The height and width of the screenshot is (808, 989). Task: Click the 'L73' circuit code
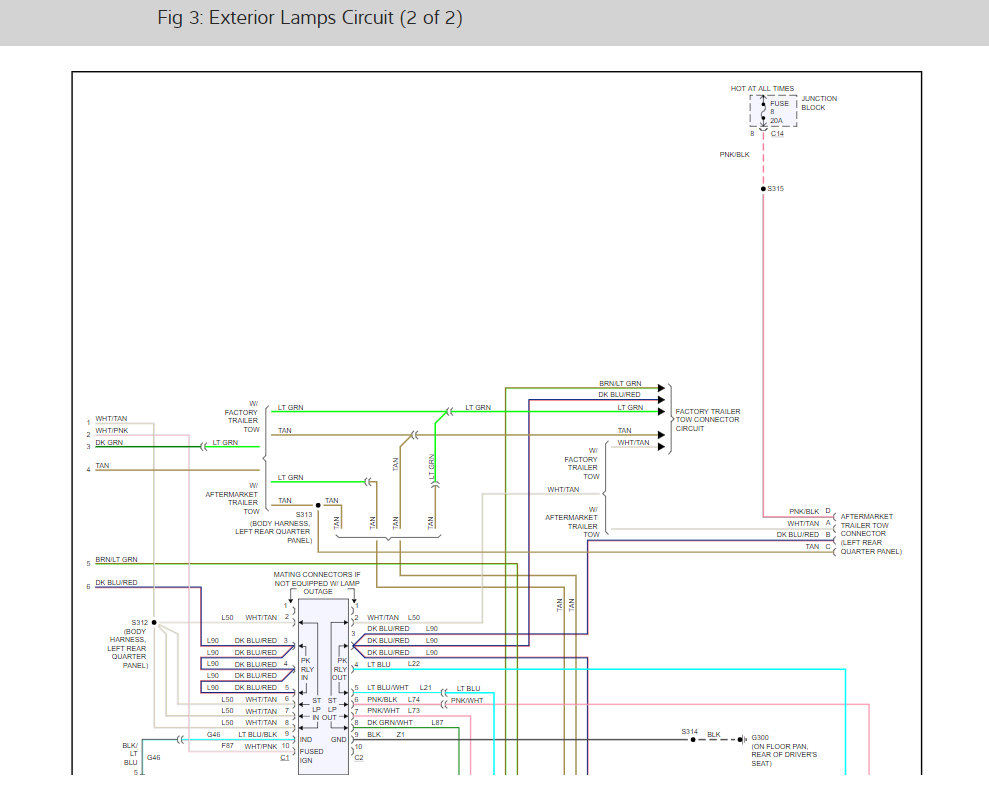coord(414,711)
